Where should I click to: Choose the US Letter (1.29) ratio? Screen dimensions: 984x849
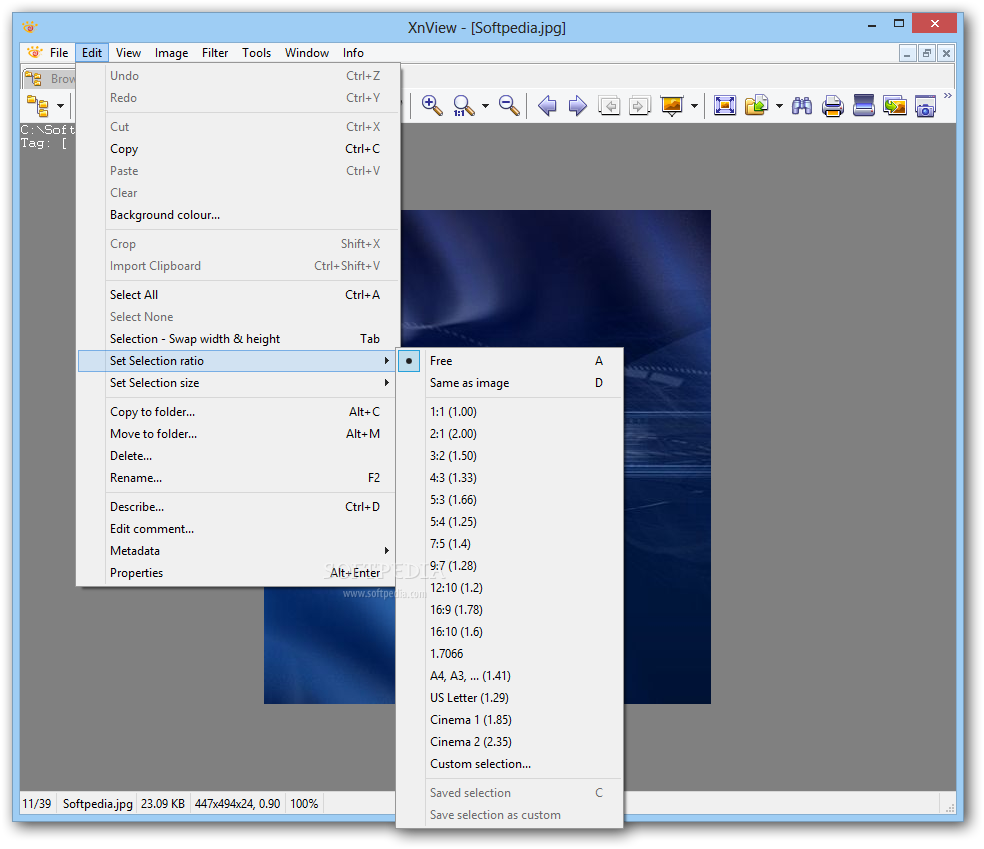pos(510,698)
